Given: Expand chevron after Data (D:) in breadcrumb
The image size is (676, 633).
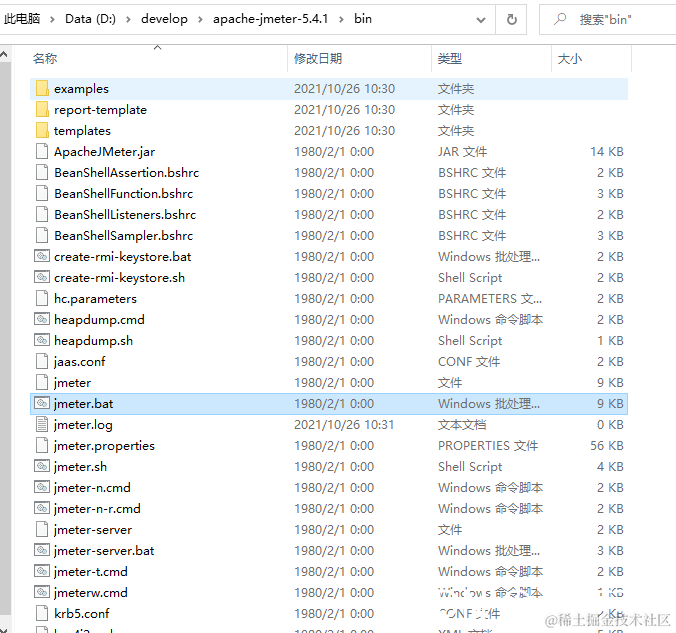Looking at the screenshot, I should (x=128, y=19).
